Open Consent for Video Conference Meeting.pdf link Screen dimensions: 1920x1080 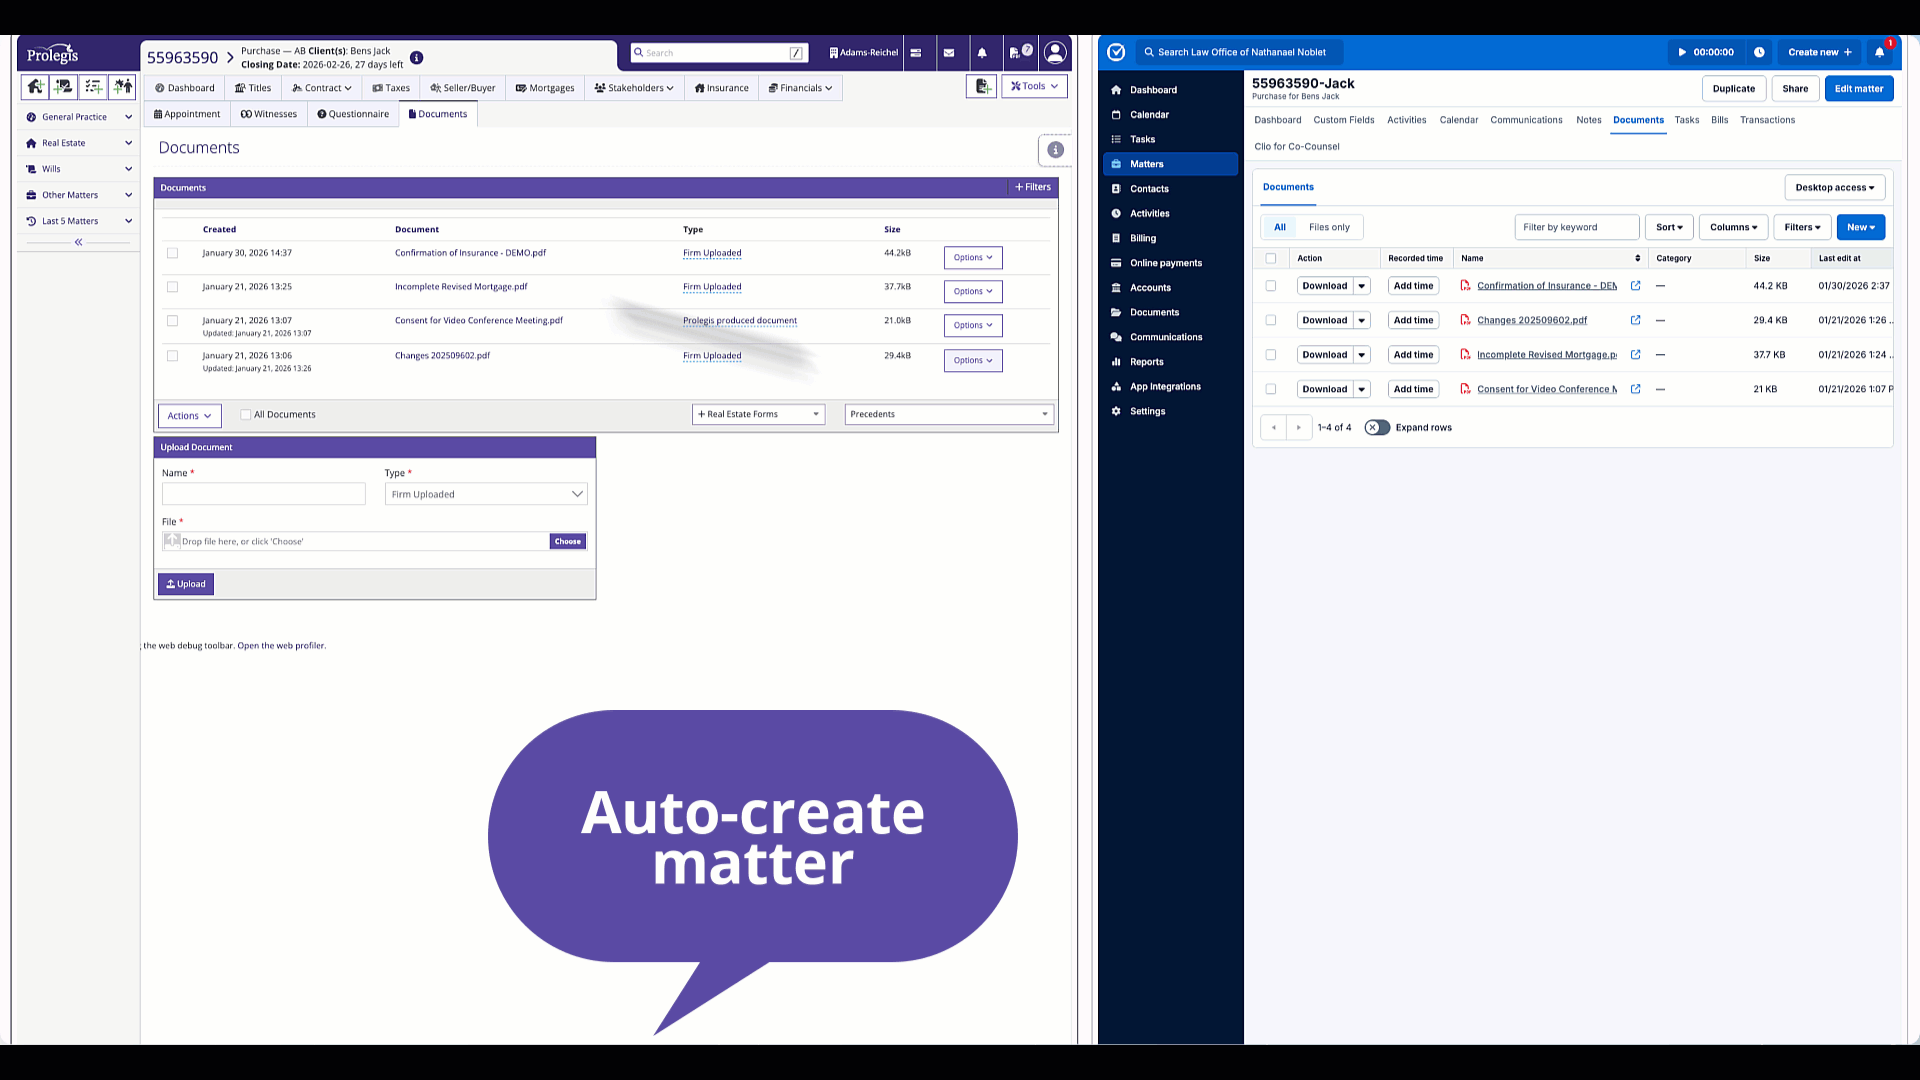(478, 321)
